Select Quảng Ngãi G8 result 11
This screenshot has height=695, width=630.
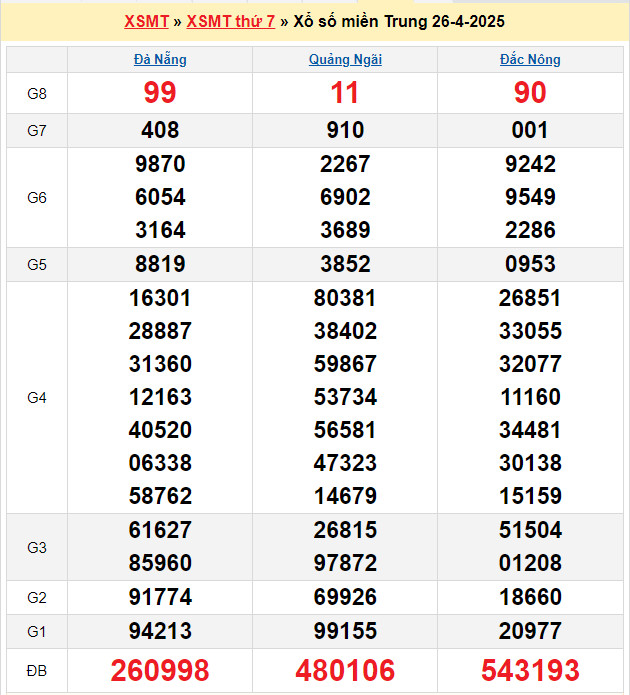(x=345, y=93)
